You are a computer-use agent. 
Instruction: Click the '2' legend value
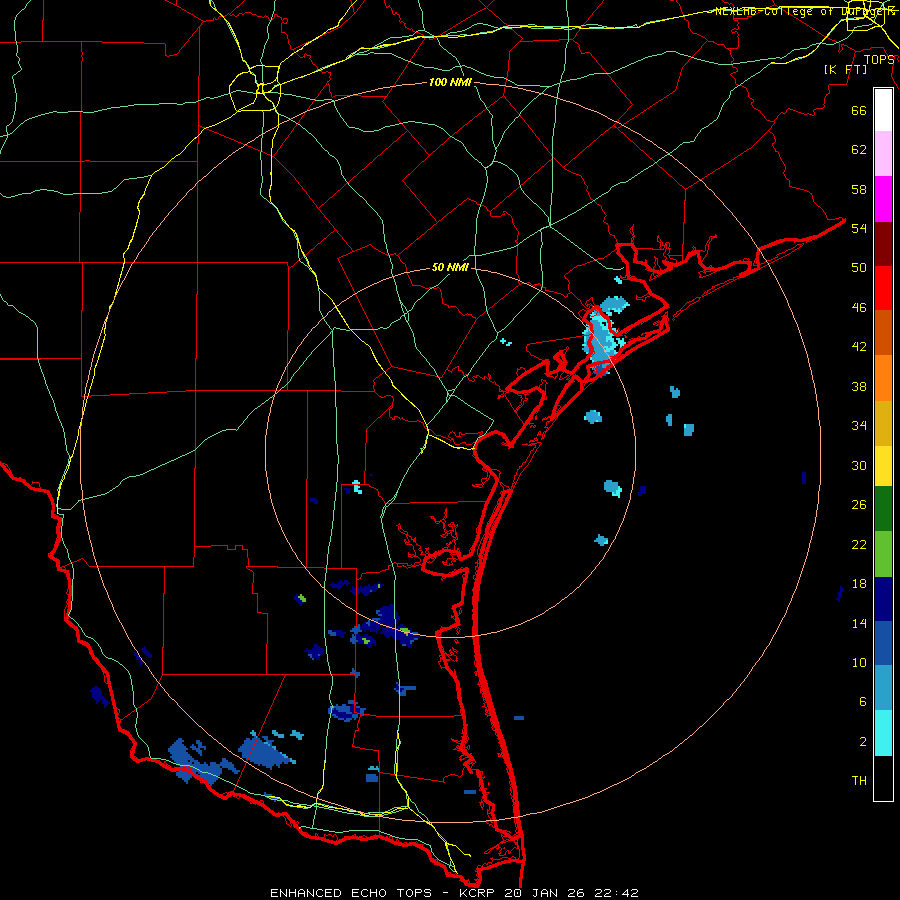863,742
